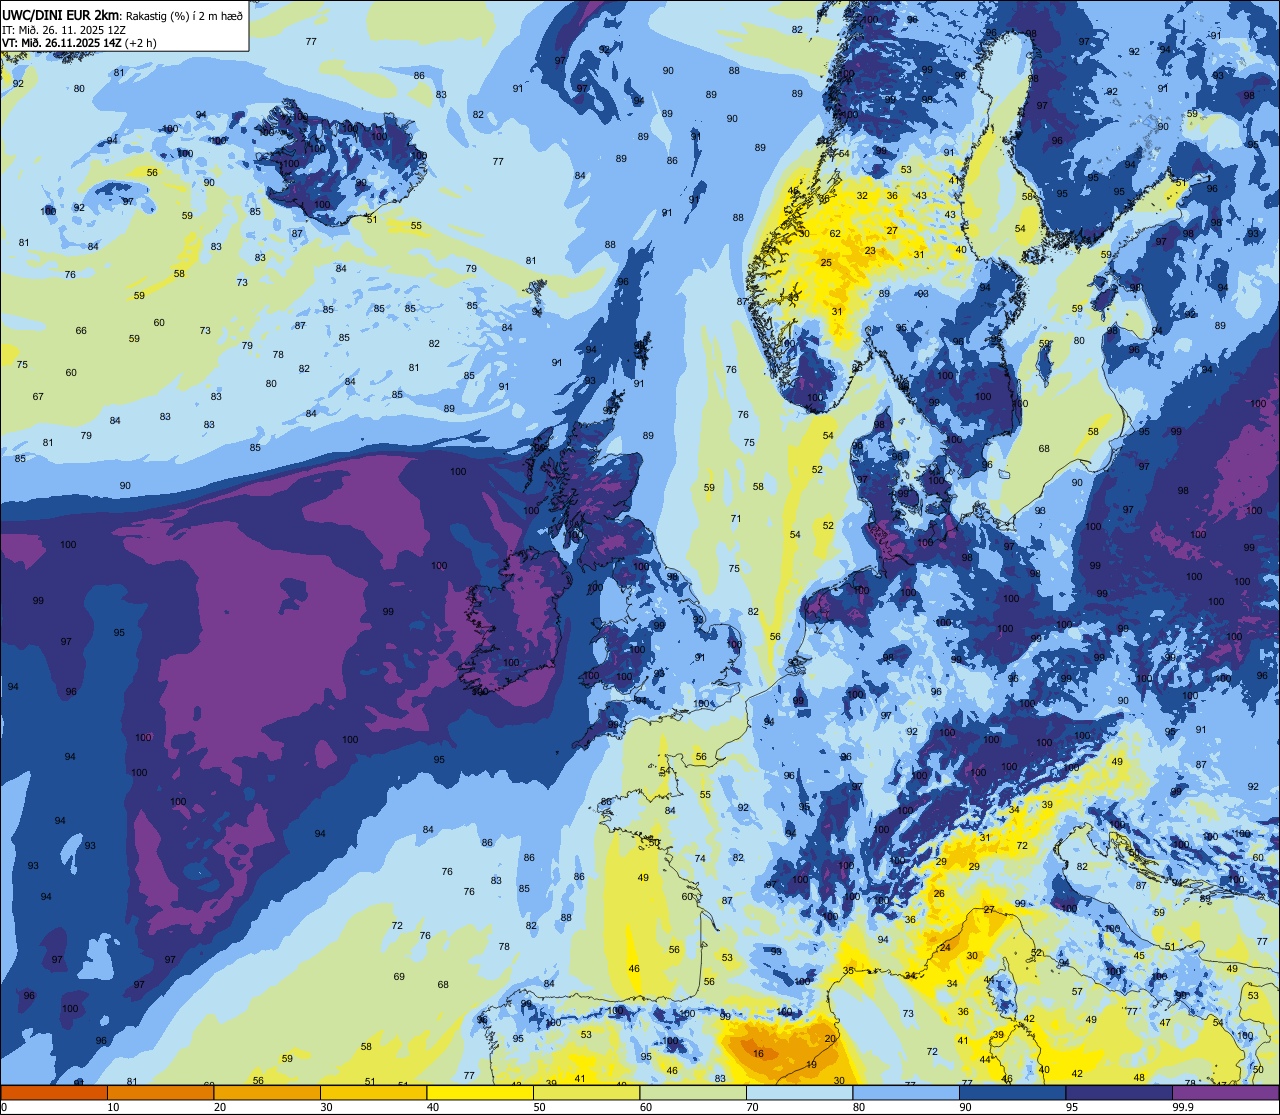
Task: Click the legend tick label '40'
Action: click(x=433, y=1107)
